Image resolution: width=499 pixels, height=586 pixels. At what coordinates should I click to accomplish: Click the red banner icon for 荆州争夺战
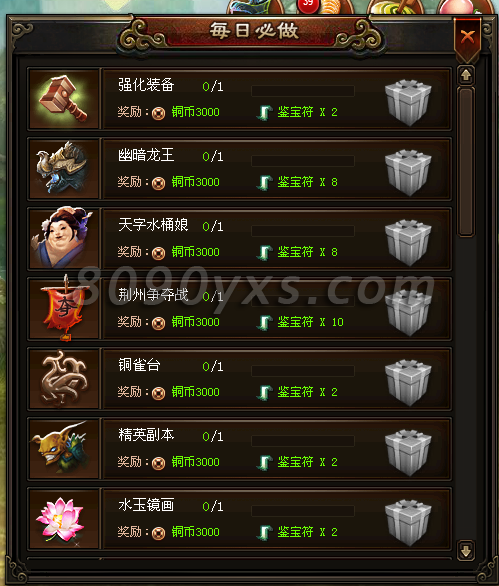click(64, 308)
